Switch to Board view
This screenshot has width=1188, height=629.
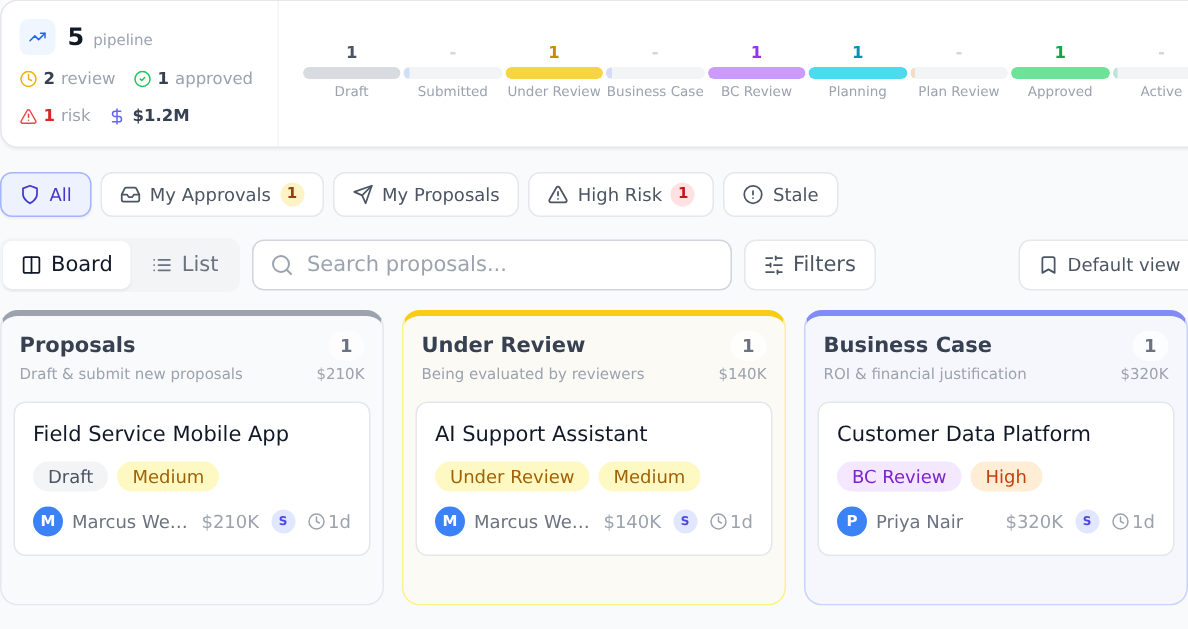67,264
